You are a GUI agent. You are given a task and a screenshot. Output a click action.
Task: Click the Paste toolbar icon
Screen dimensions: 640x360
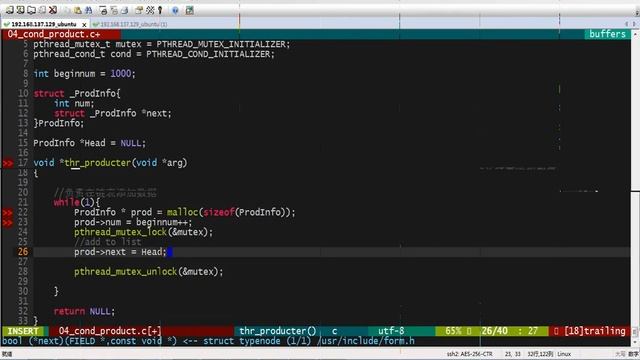(78, 10)
